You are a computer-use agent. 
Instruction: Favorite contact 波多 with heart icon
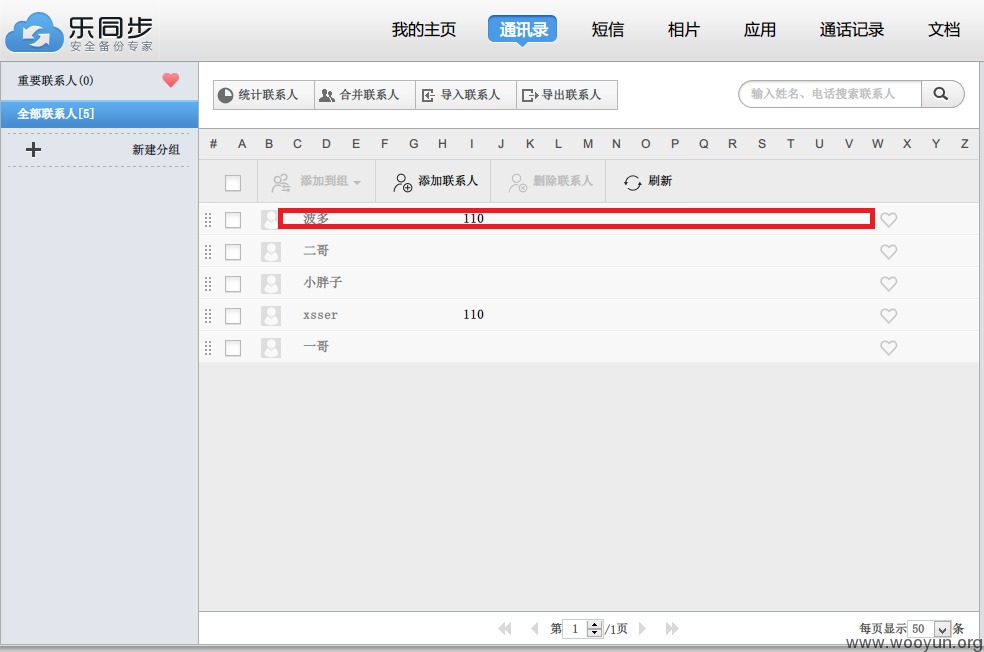(889, 220)
